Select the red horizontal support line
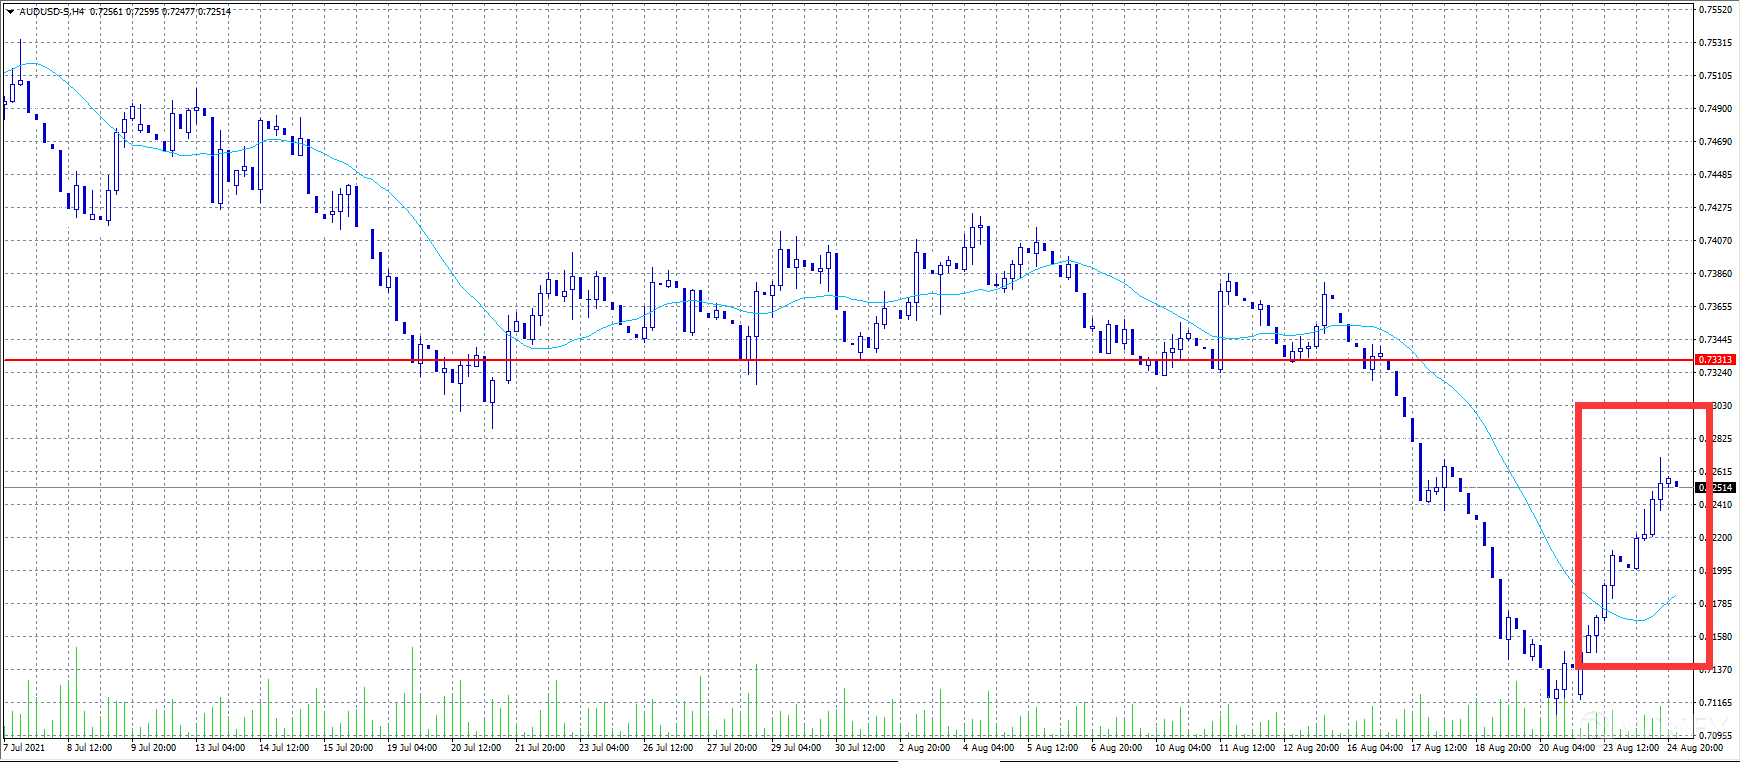1740x762 pixels. (x=800, y=360)
